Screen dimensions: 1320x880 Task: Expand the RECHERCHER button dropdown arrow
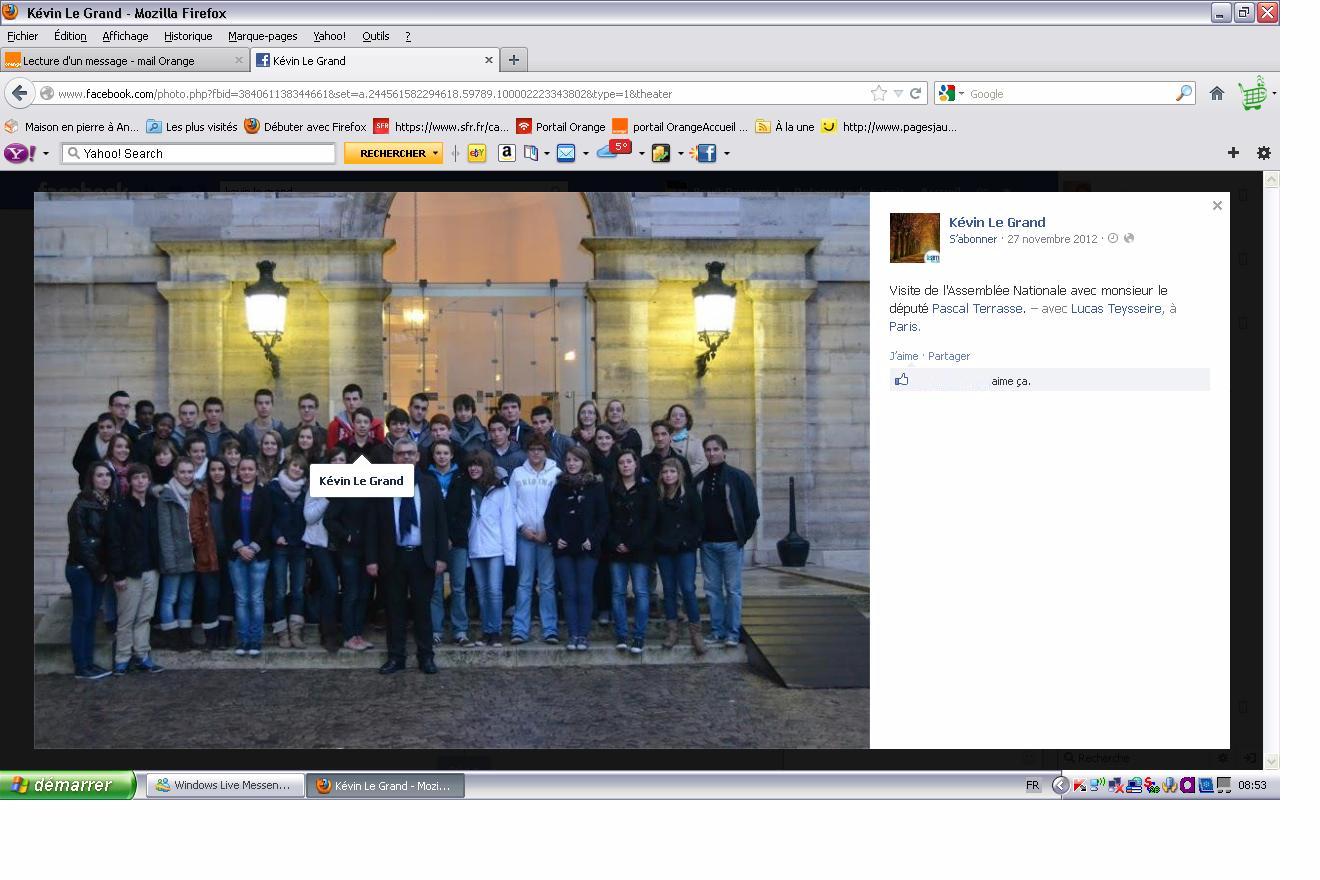click(436, 153)
